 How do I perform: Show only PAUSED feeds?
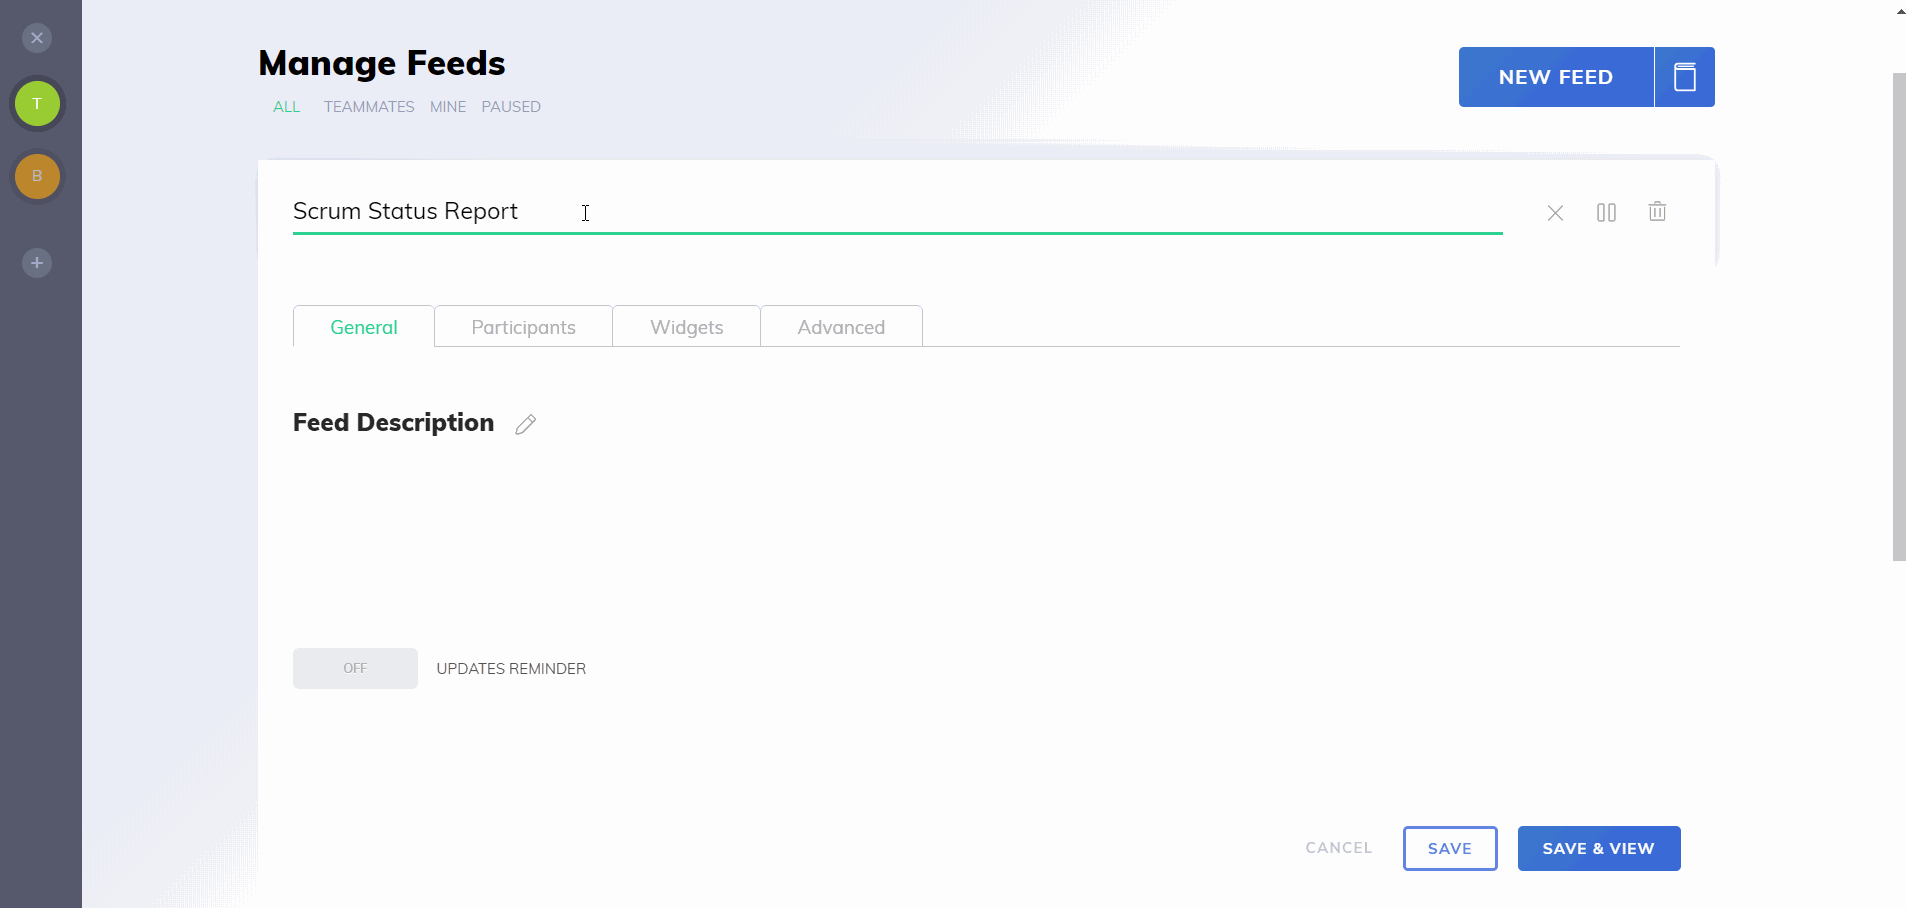click(511, 107)
